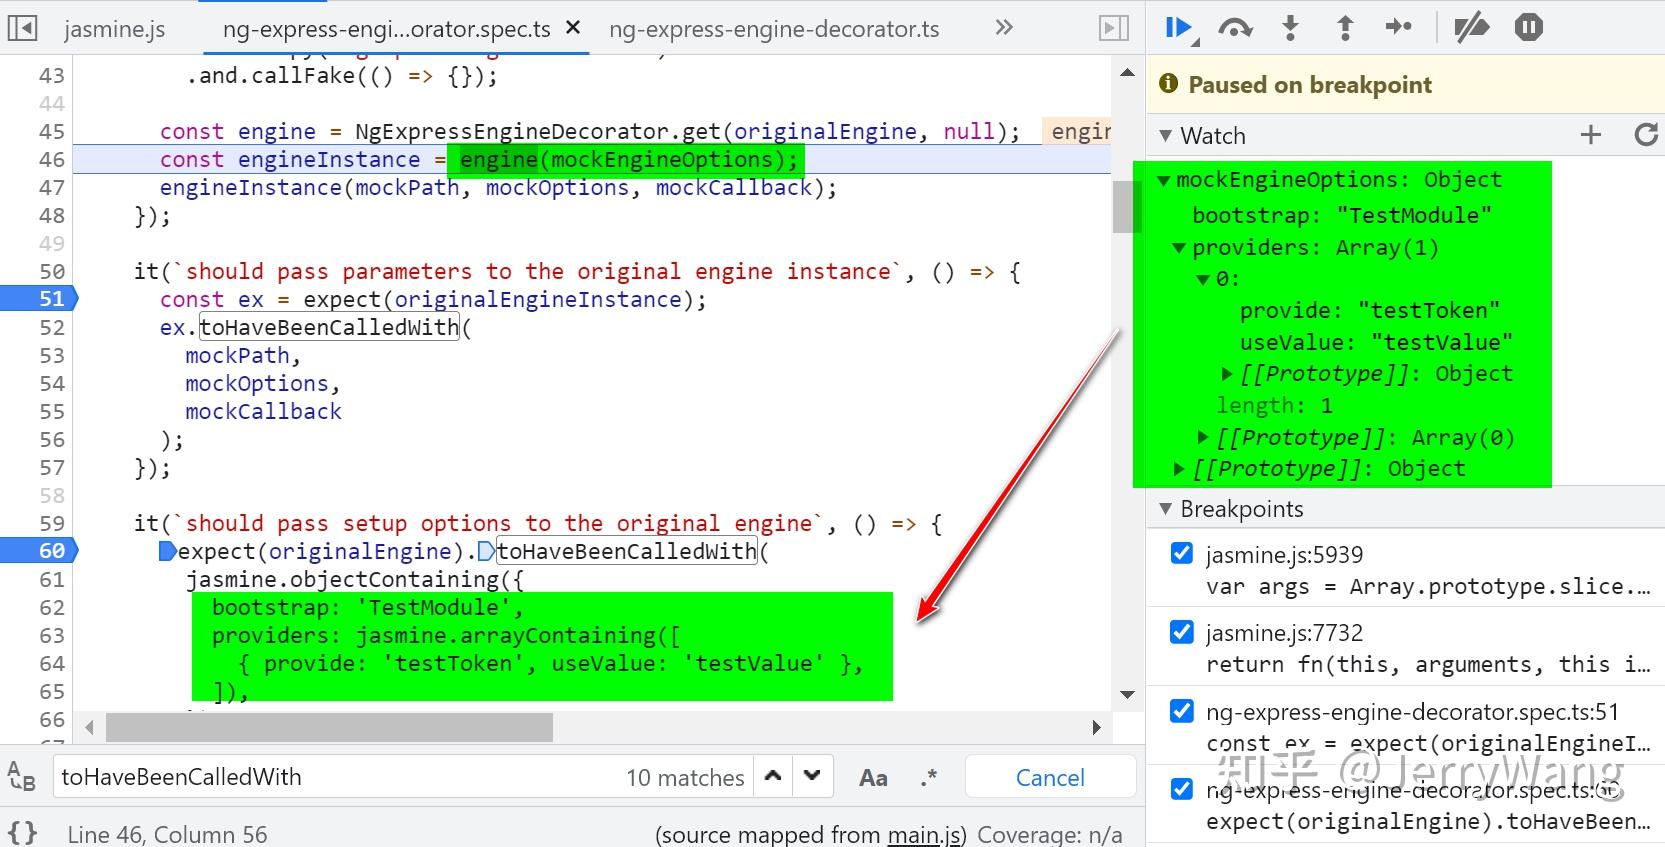The height and width of the screenshot is (847, 1665).
Task: Click the horizontal scrollbar thumb in the editor
Action: tap(329, 727)
